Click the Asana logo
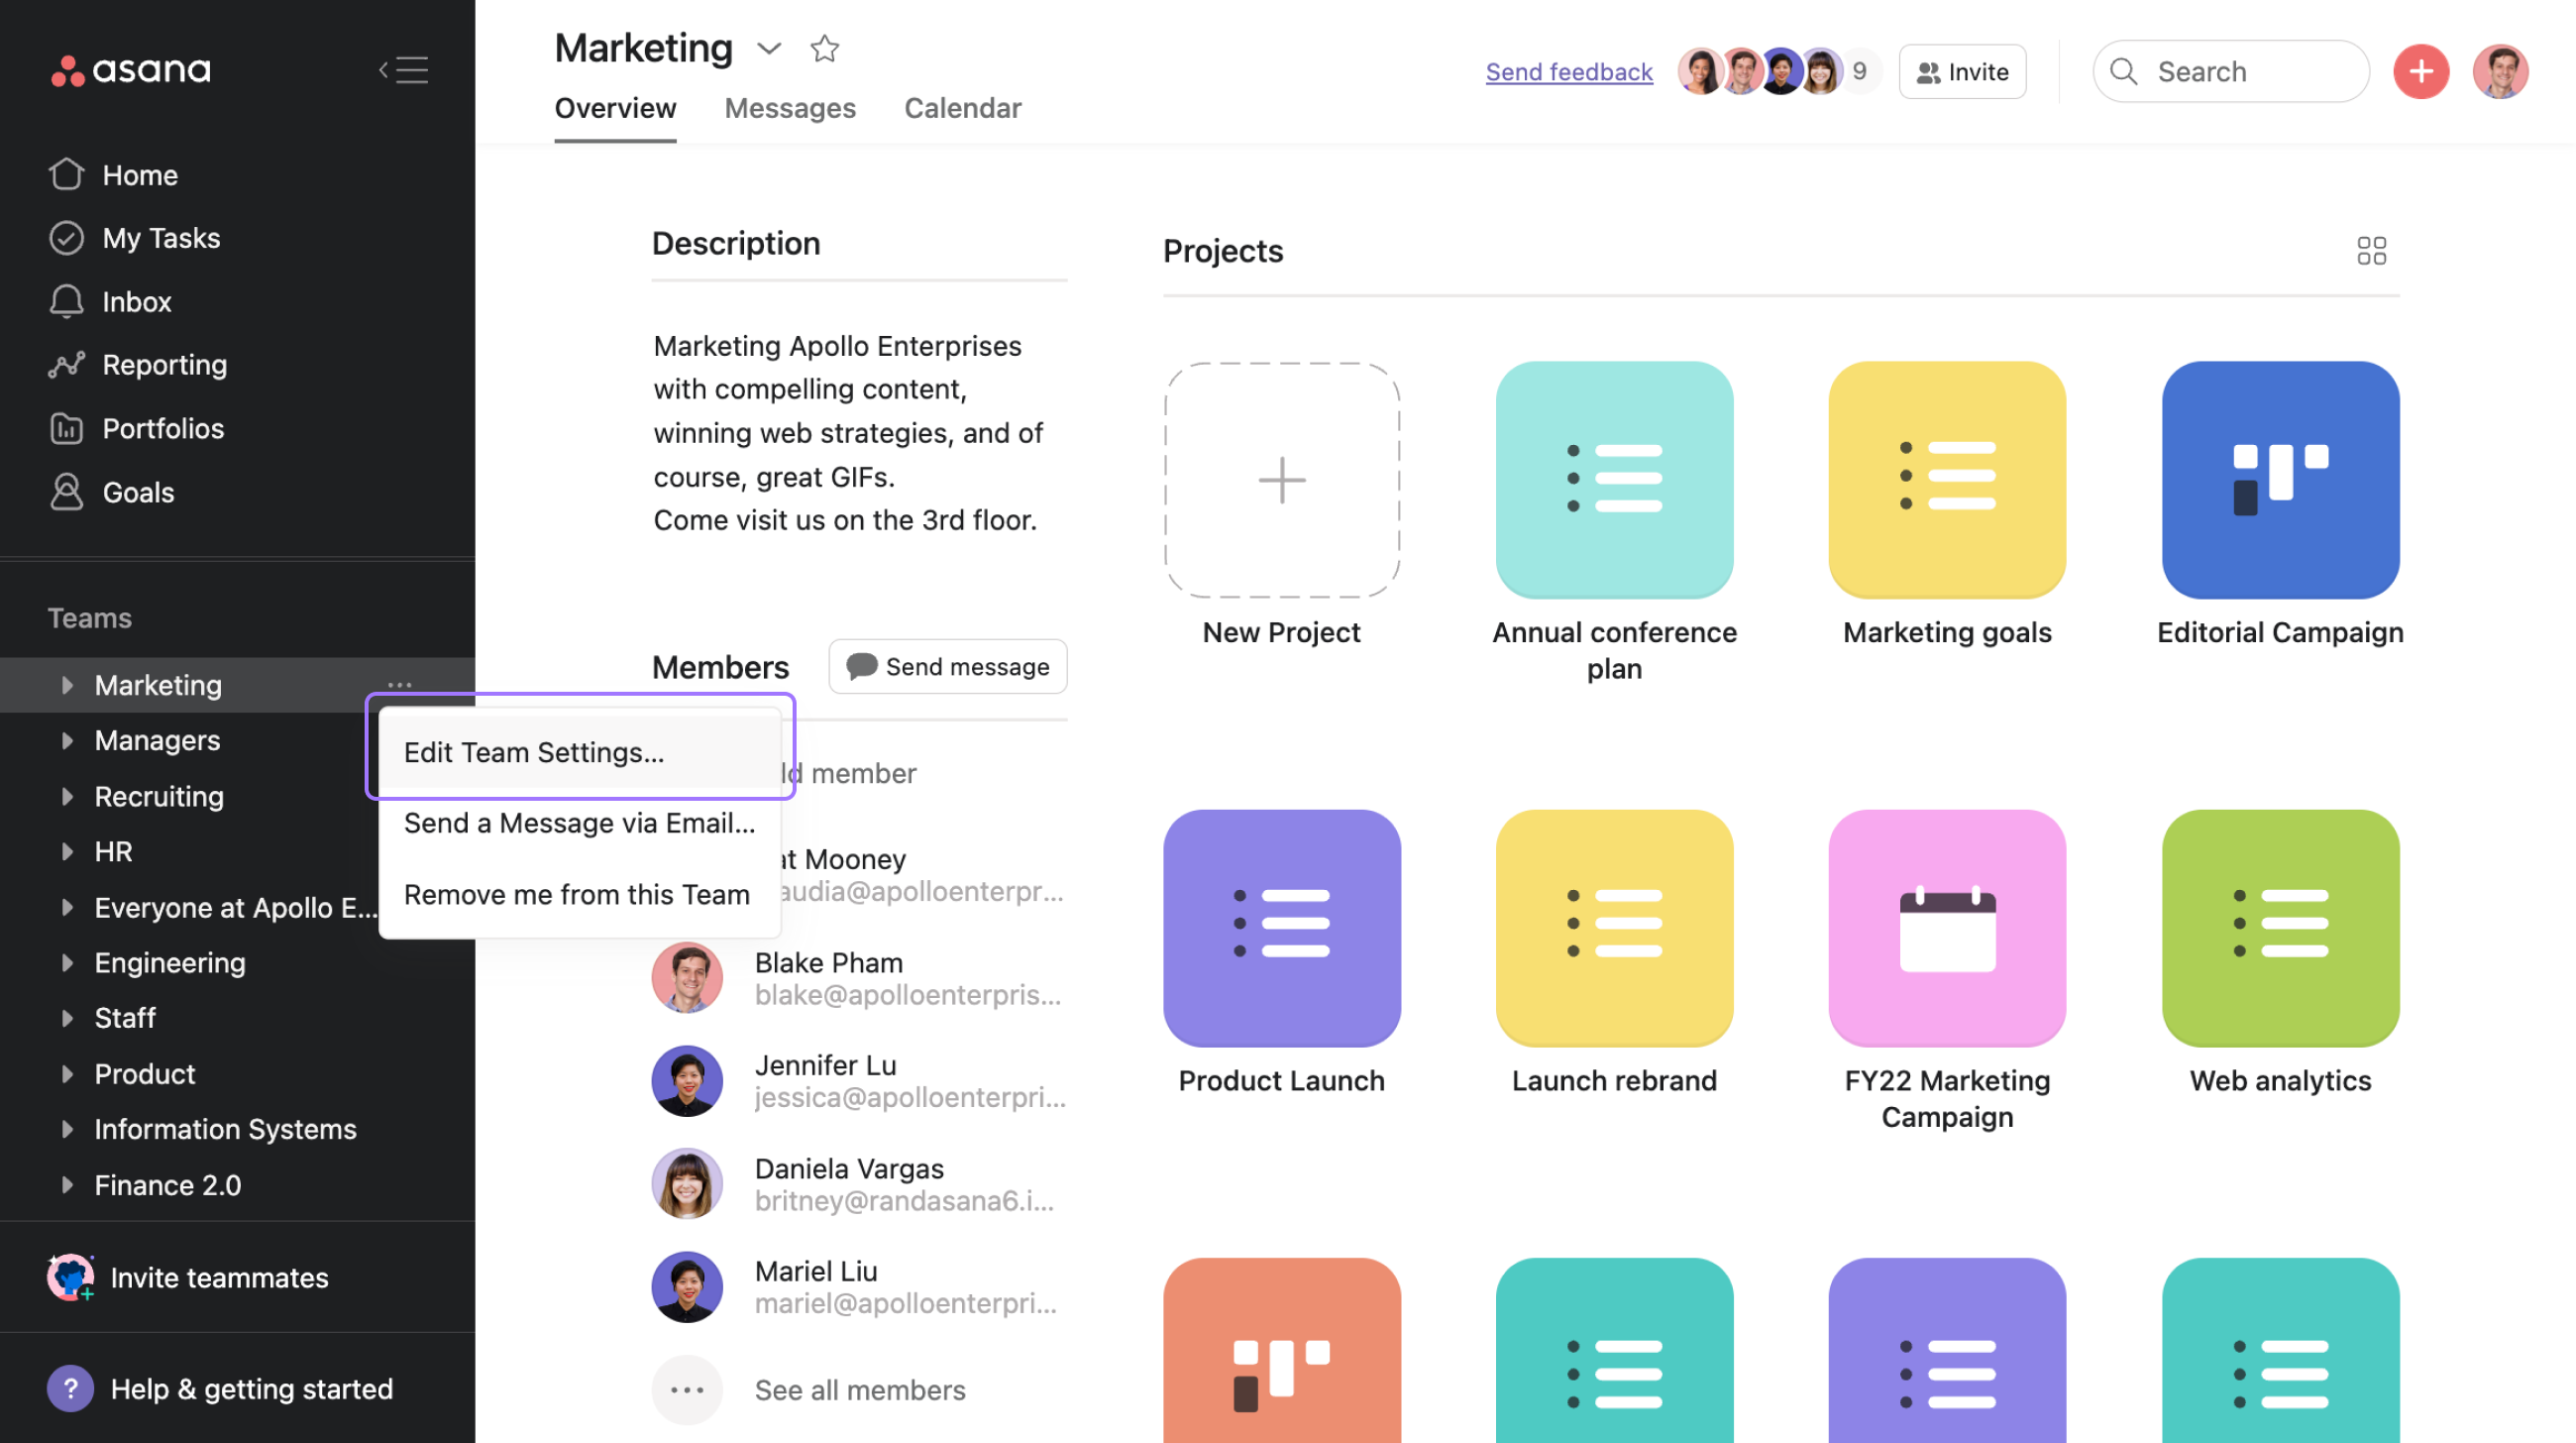 click(x=131, y=70)
